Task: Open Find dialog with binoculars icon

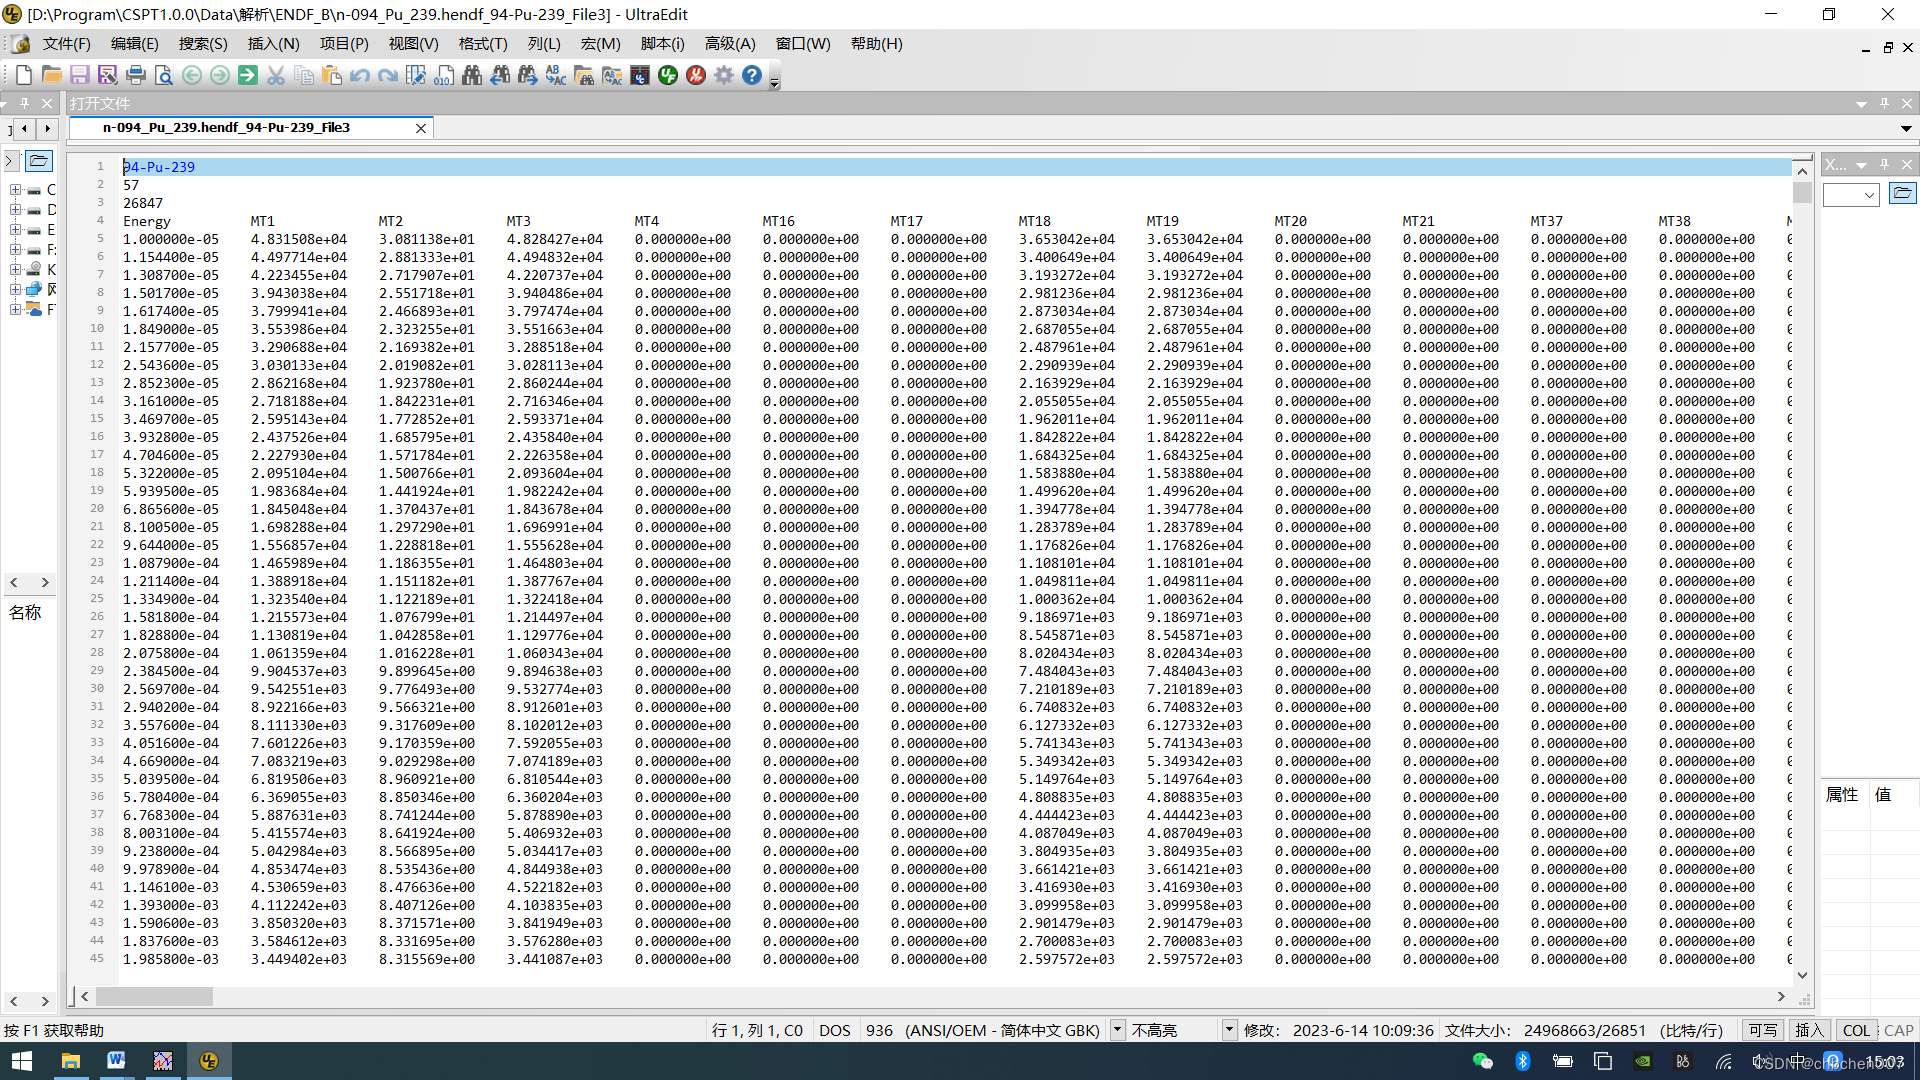Action: pos(472,75)
